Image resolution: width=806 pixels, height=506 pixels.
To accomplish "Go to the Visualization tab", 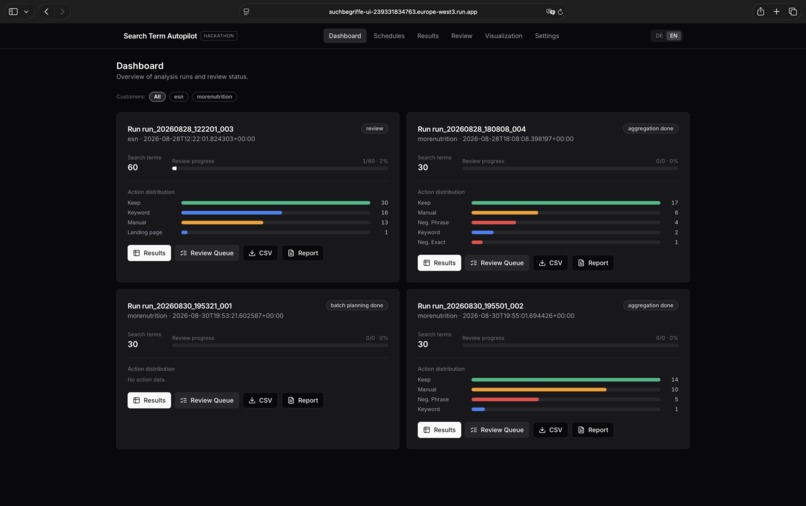I will pos(504,36).
